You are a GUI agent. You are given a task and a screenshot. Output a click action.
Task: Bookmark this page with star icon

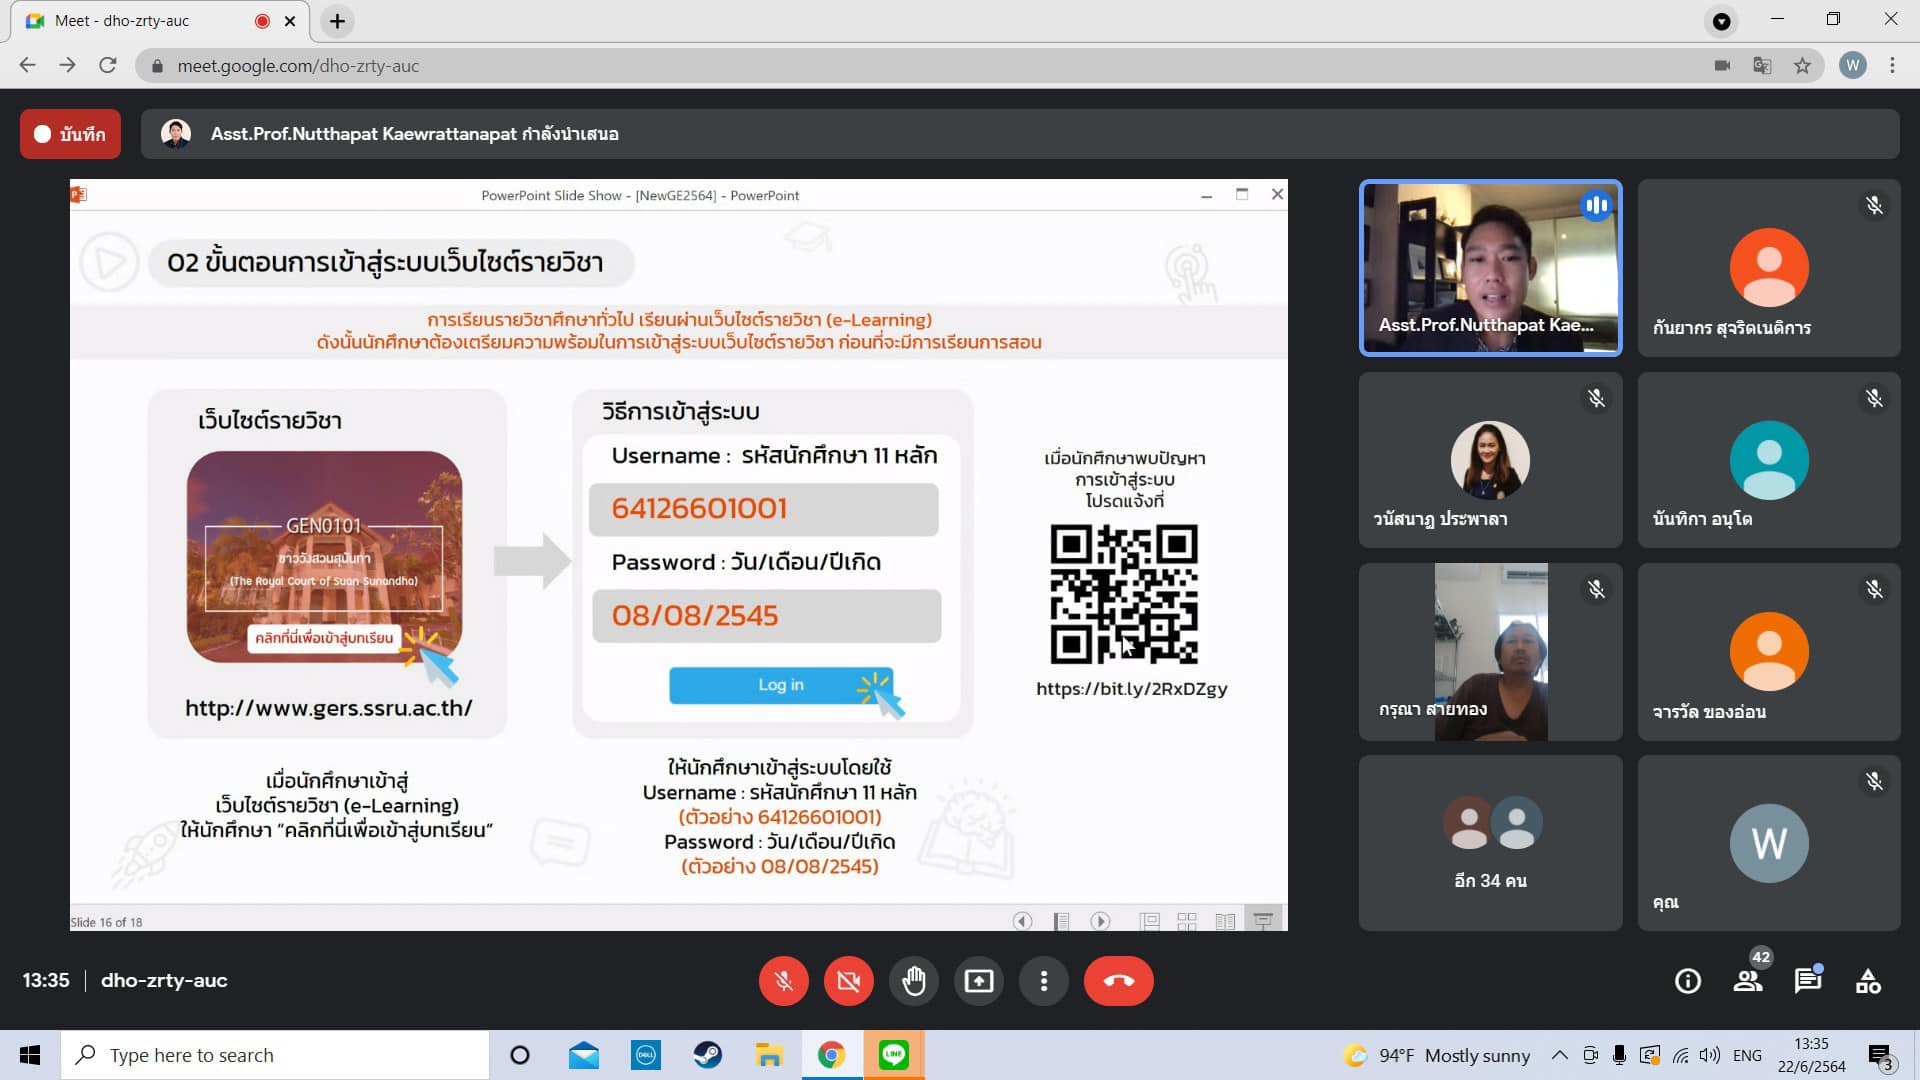click(x=1802, y=66)
